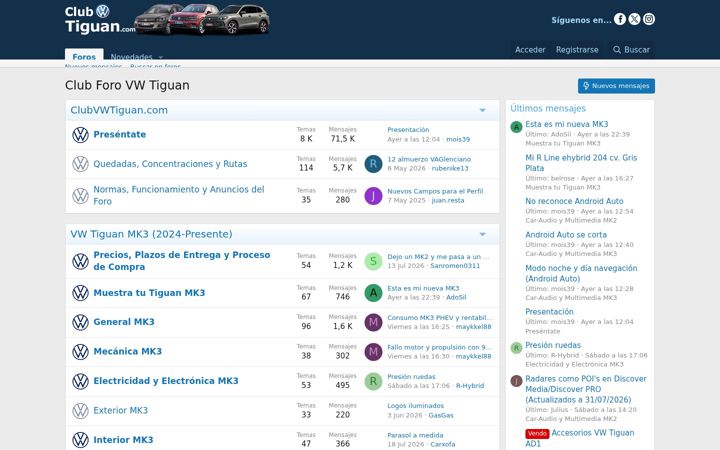Image resolution: width=720 pixels, height=450 pixels.
Task: Open rubenike13 avatar in Quedadas row
Action: 373,164
